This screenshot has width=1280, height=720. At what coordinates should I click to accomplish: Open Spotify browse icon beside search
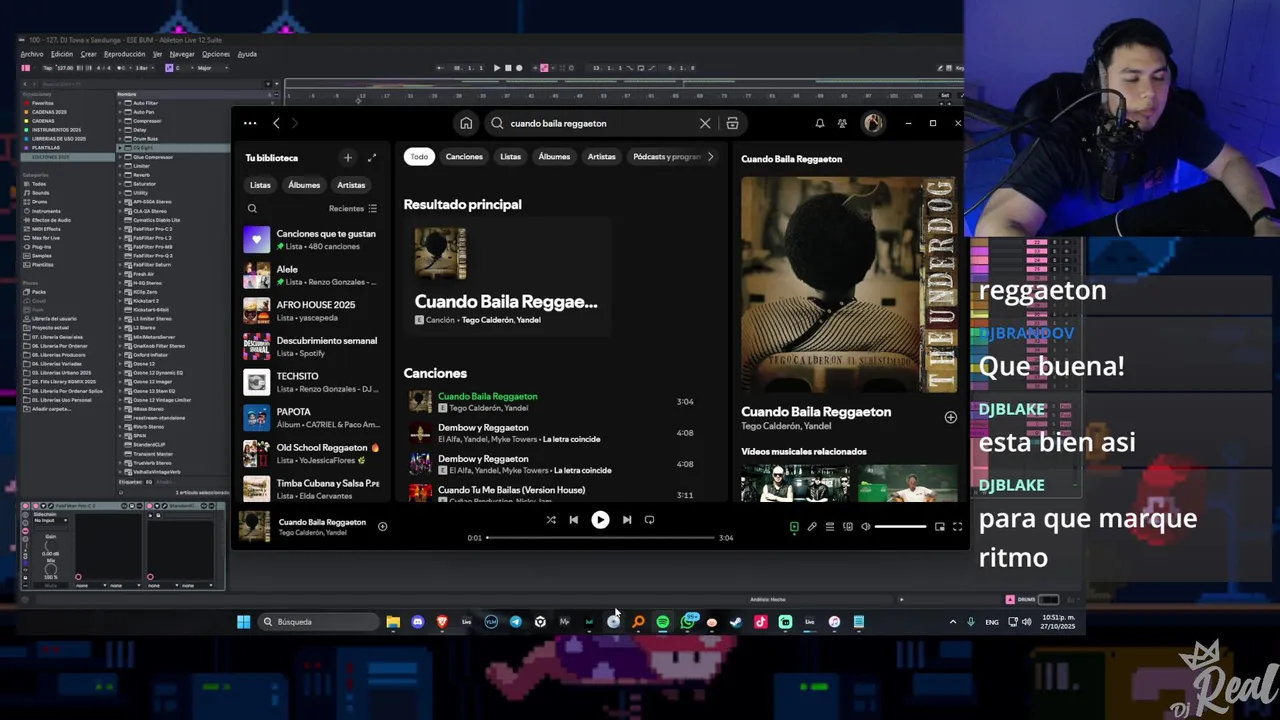(x=732, y=123)
